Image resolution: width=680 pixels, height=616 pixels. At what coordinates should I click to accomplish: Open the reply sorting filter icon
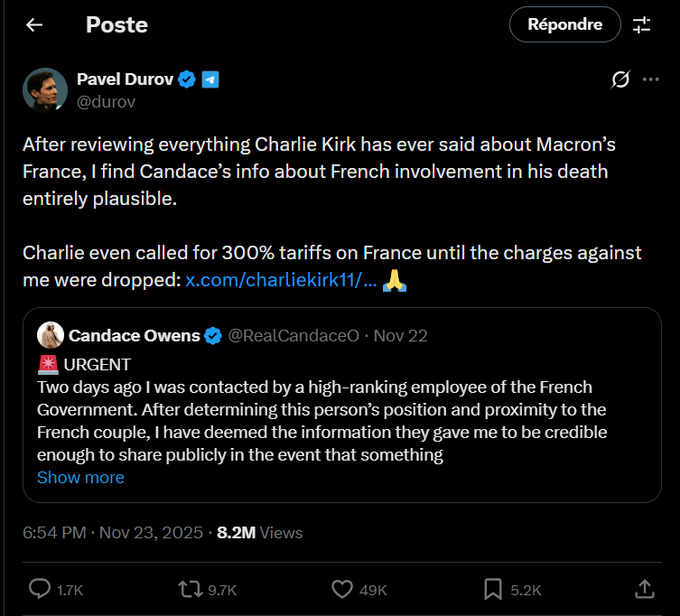641,25
